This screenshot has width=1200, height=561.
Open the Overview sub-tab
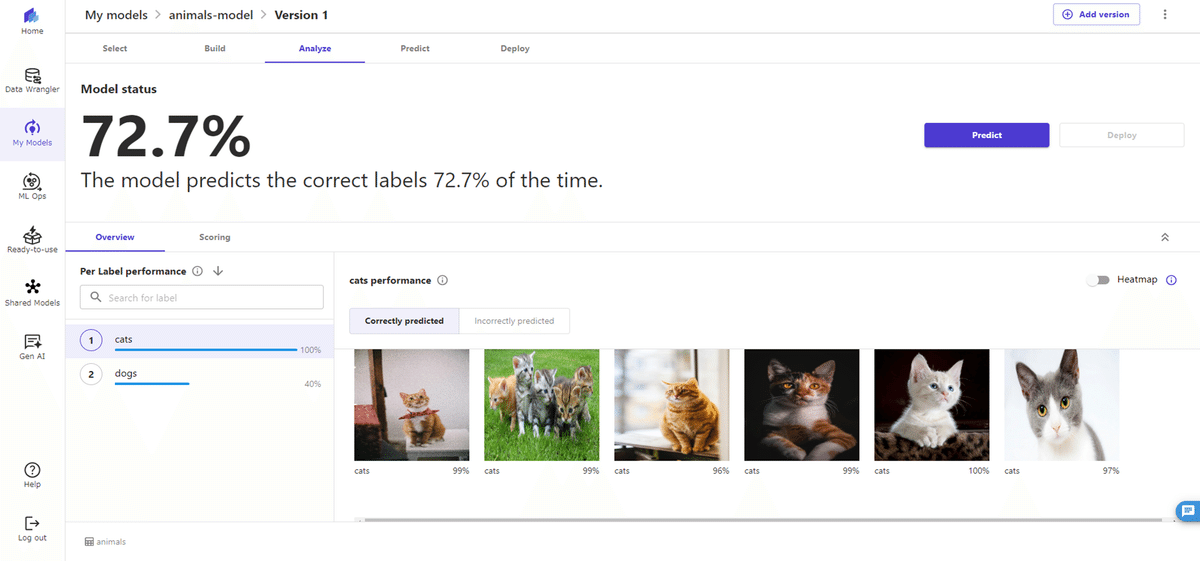coord(115,237)
